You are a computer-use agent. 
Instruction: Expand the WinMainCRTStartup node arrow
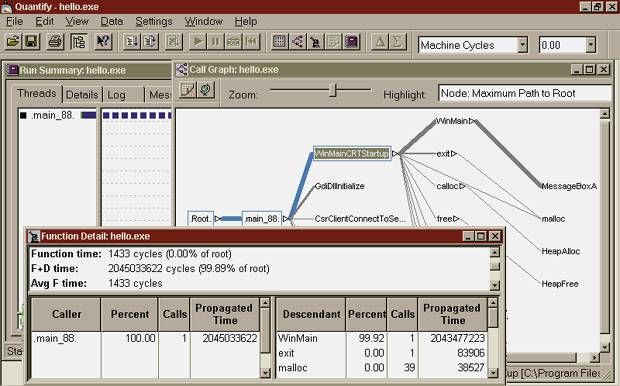(x=395, y=153)
